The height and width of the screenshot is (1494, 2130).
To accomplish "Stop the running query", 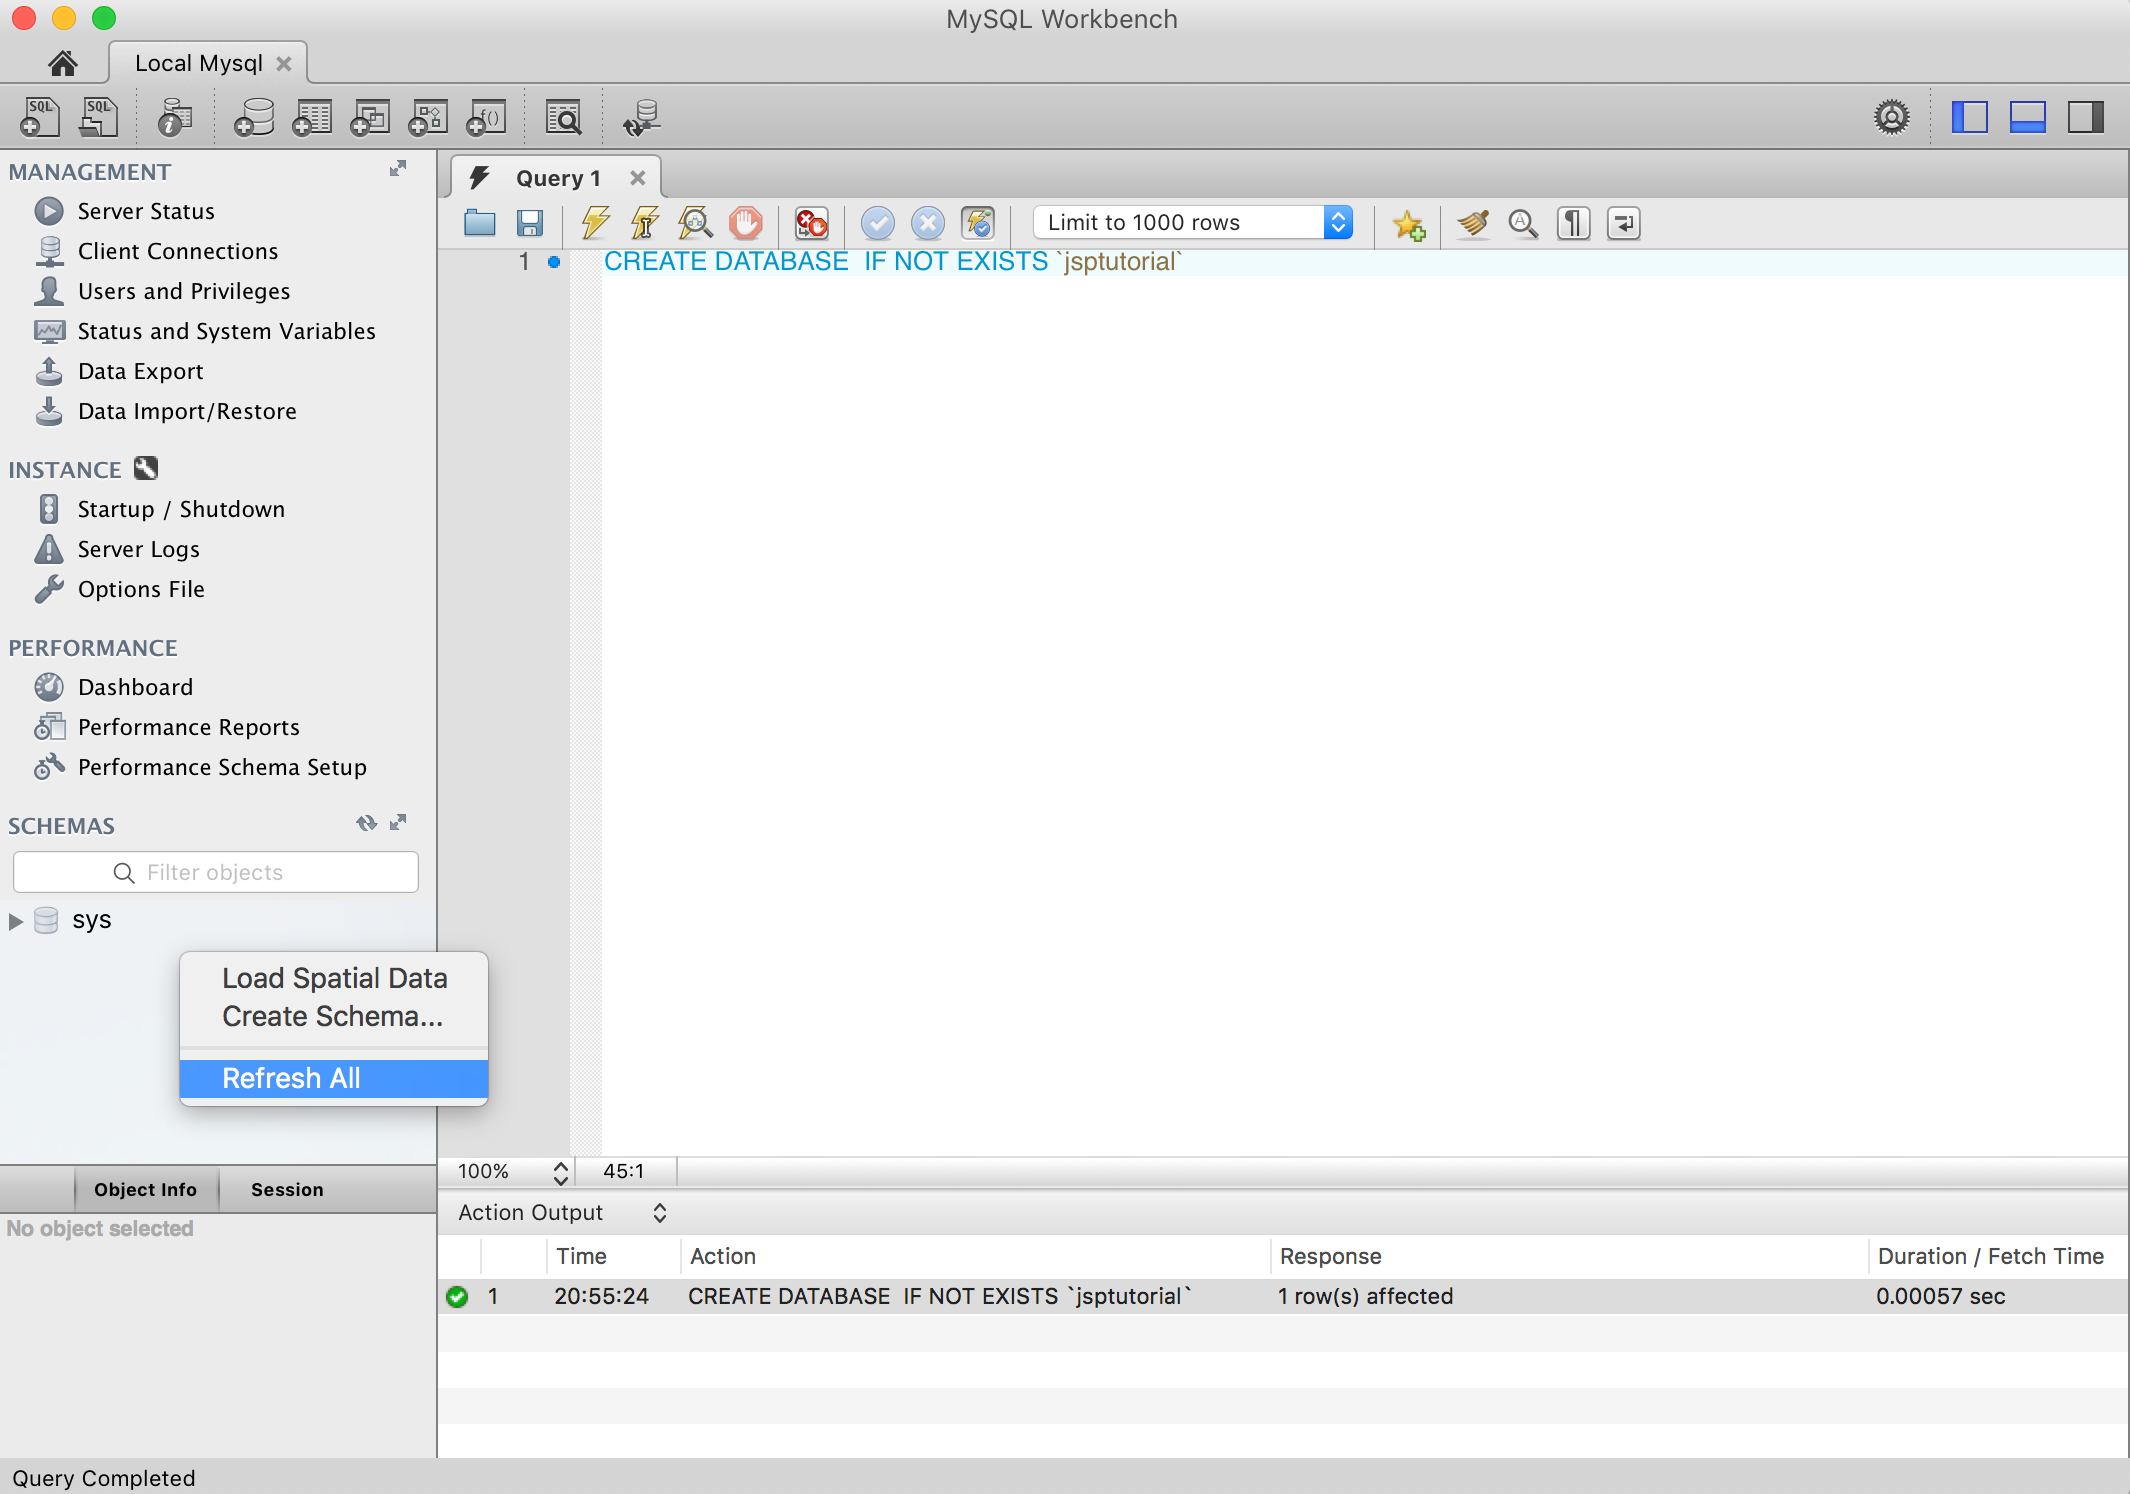I will coord(745,222).
